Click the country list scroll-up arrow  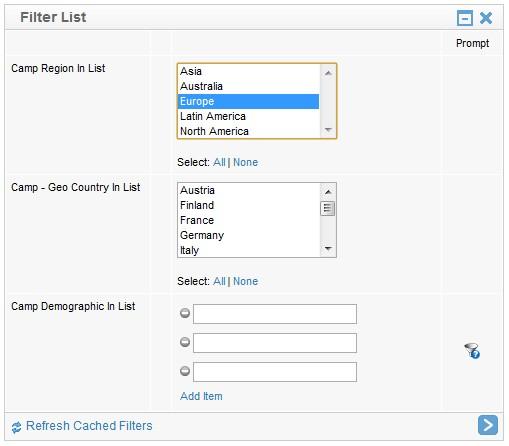coord(328,192)
